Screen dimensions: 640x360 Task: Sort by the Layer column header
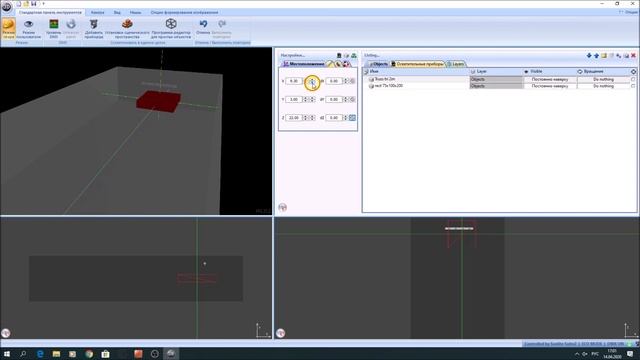496,71
